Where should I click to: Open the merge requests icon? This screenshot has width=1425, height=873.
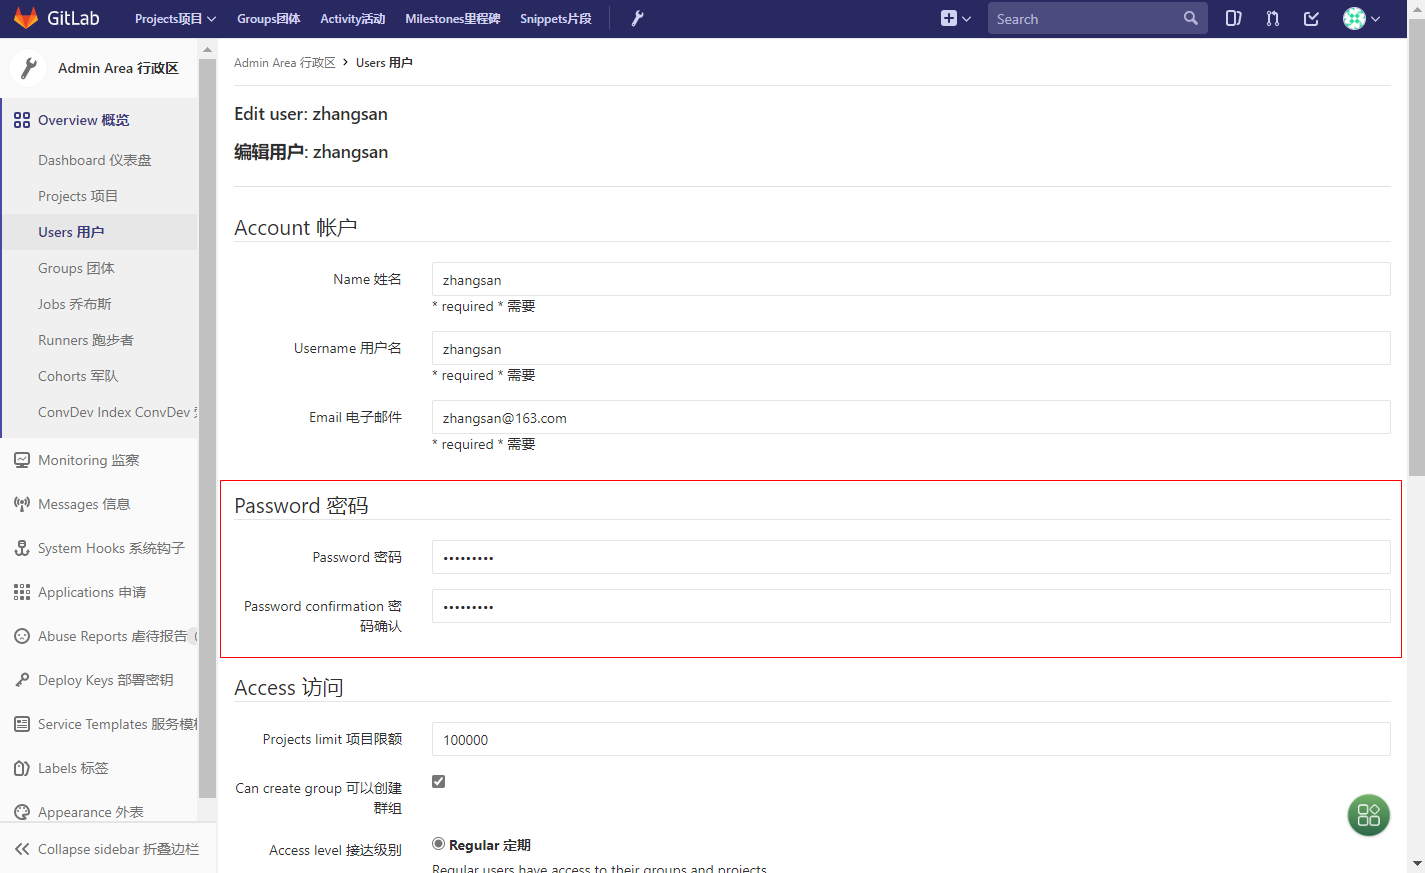[x=1272, y=18]
